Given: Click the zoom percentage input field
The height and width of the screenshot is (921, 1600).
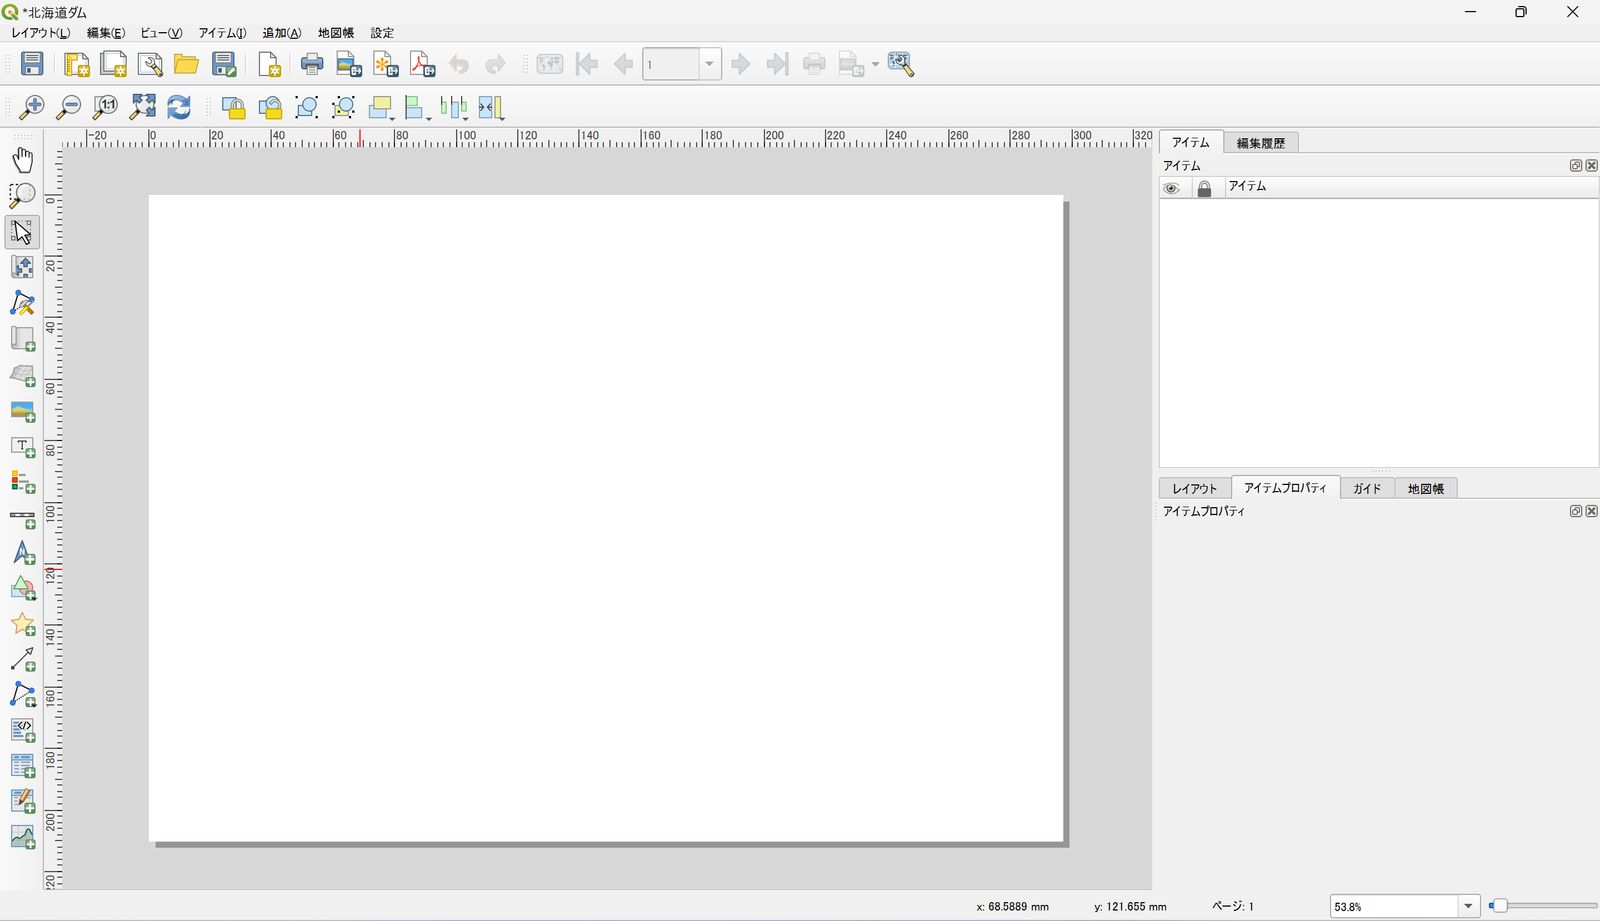Looking at the screenshot, I should [x=1394, y=906].
